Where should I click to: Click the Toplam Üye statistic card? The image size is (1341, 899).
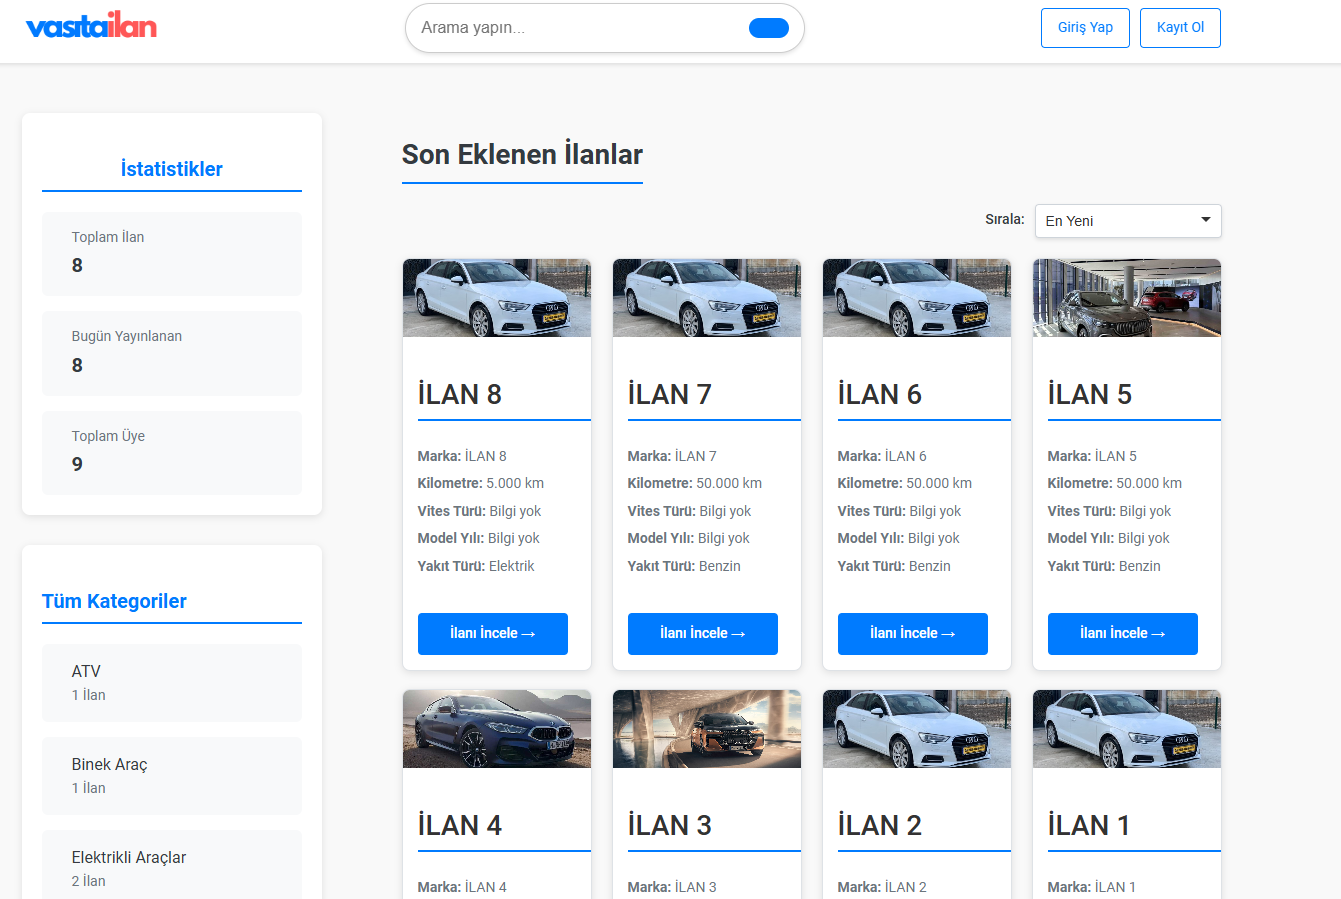click(172, 453)
